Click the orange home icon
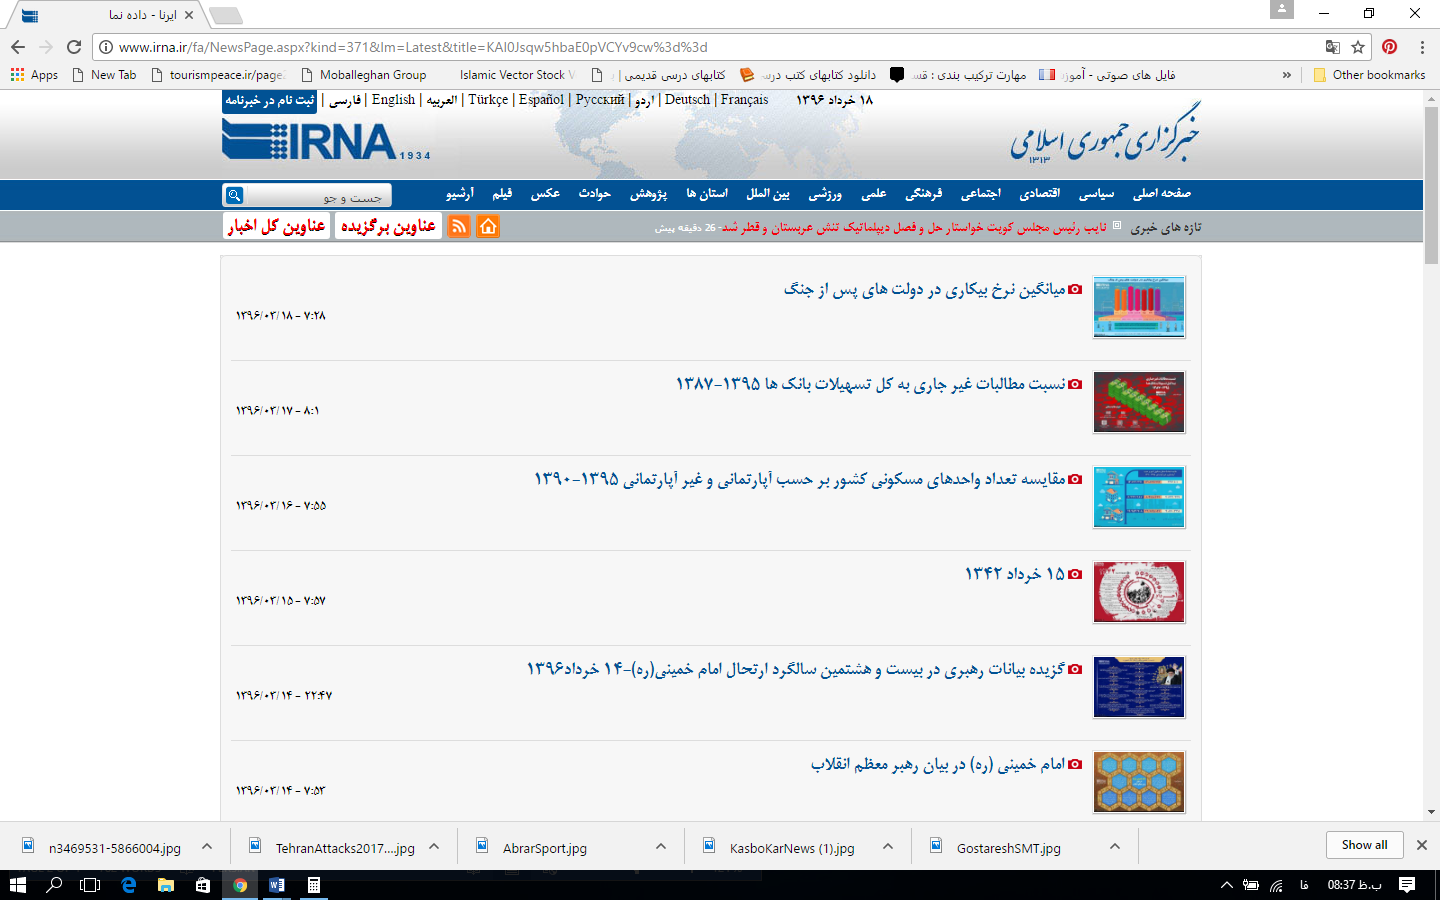1440x900 pixels. pyautogui.click(x=488, y=227)
